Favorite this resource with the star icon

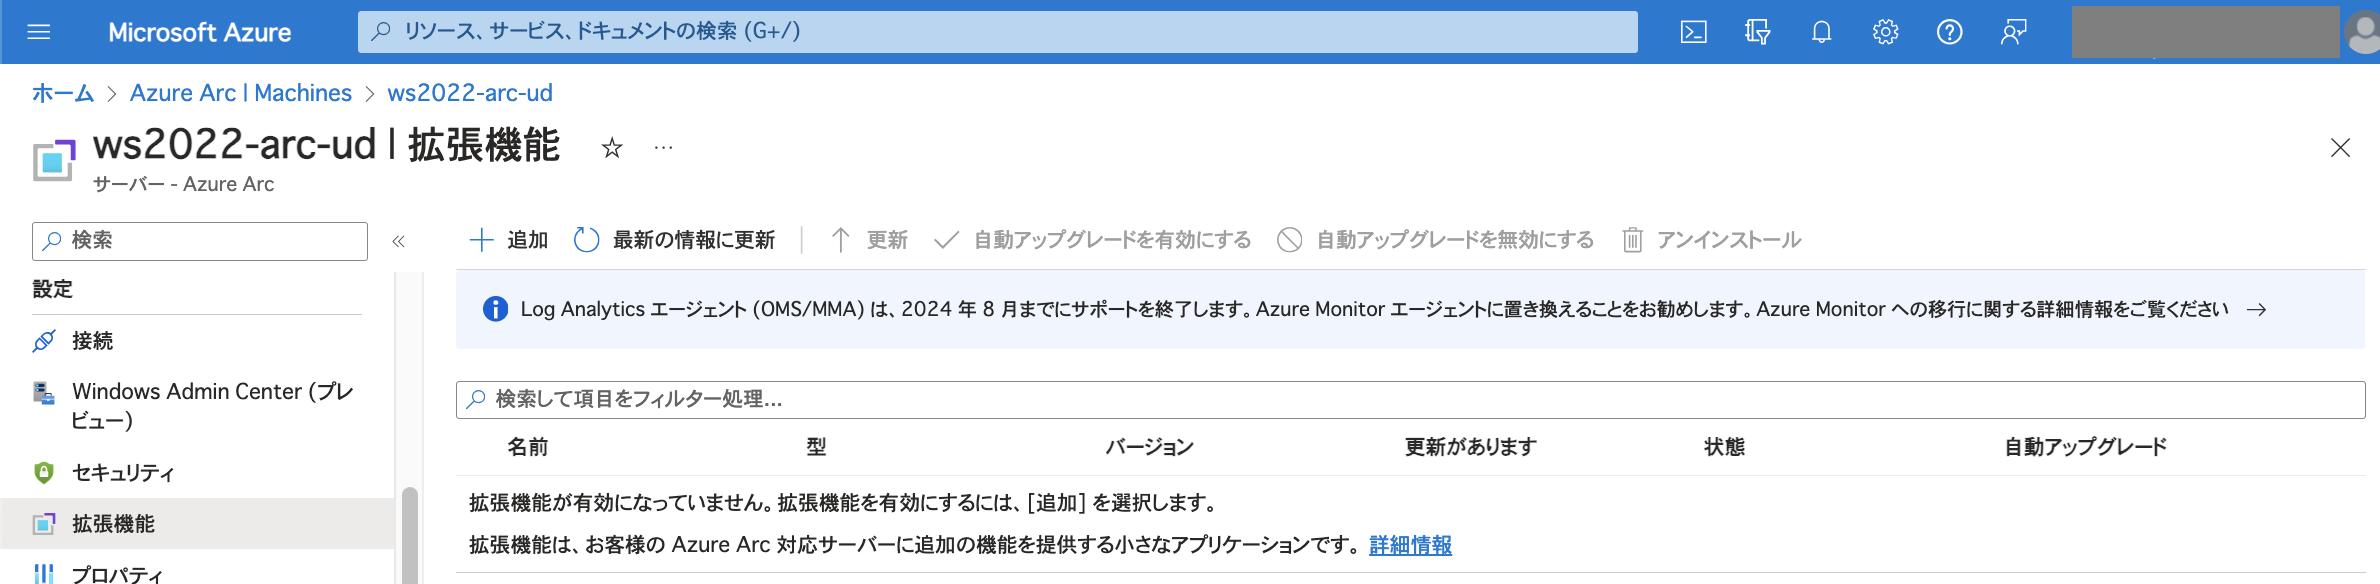coord(612,148)
